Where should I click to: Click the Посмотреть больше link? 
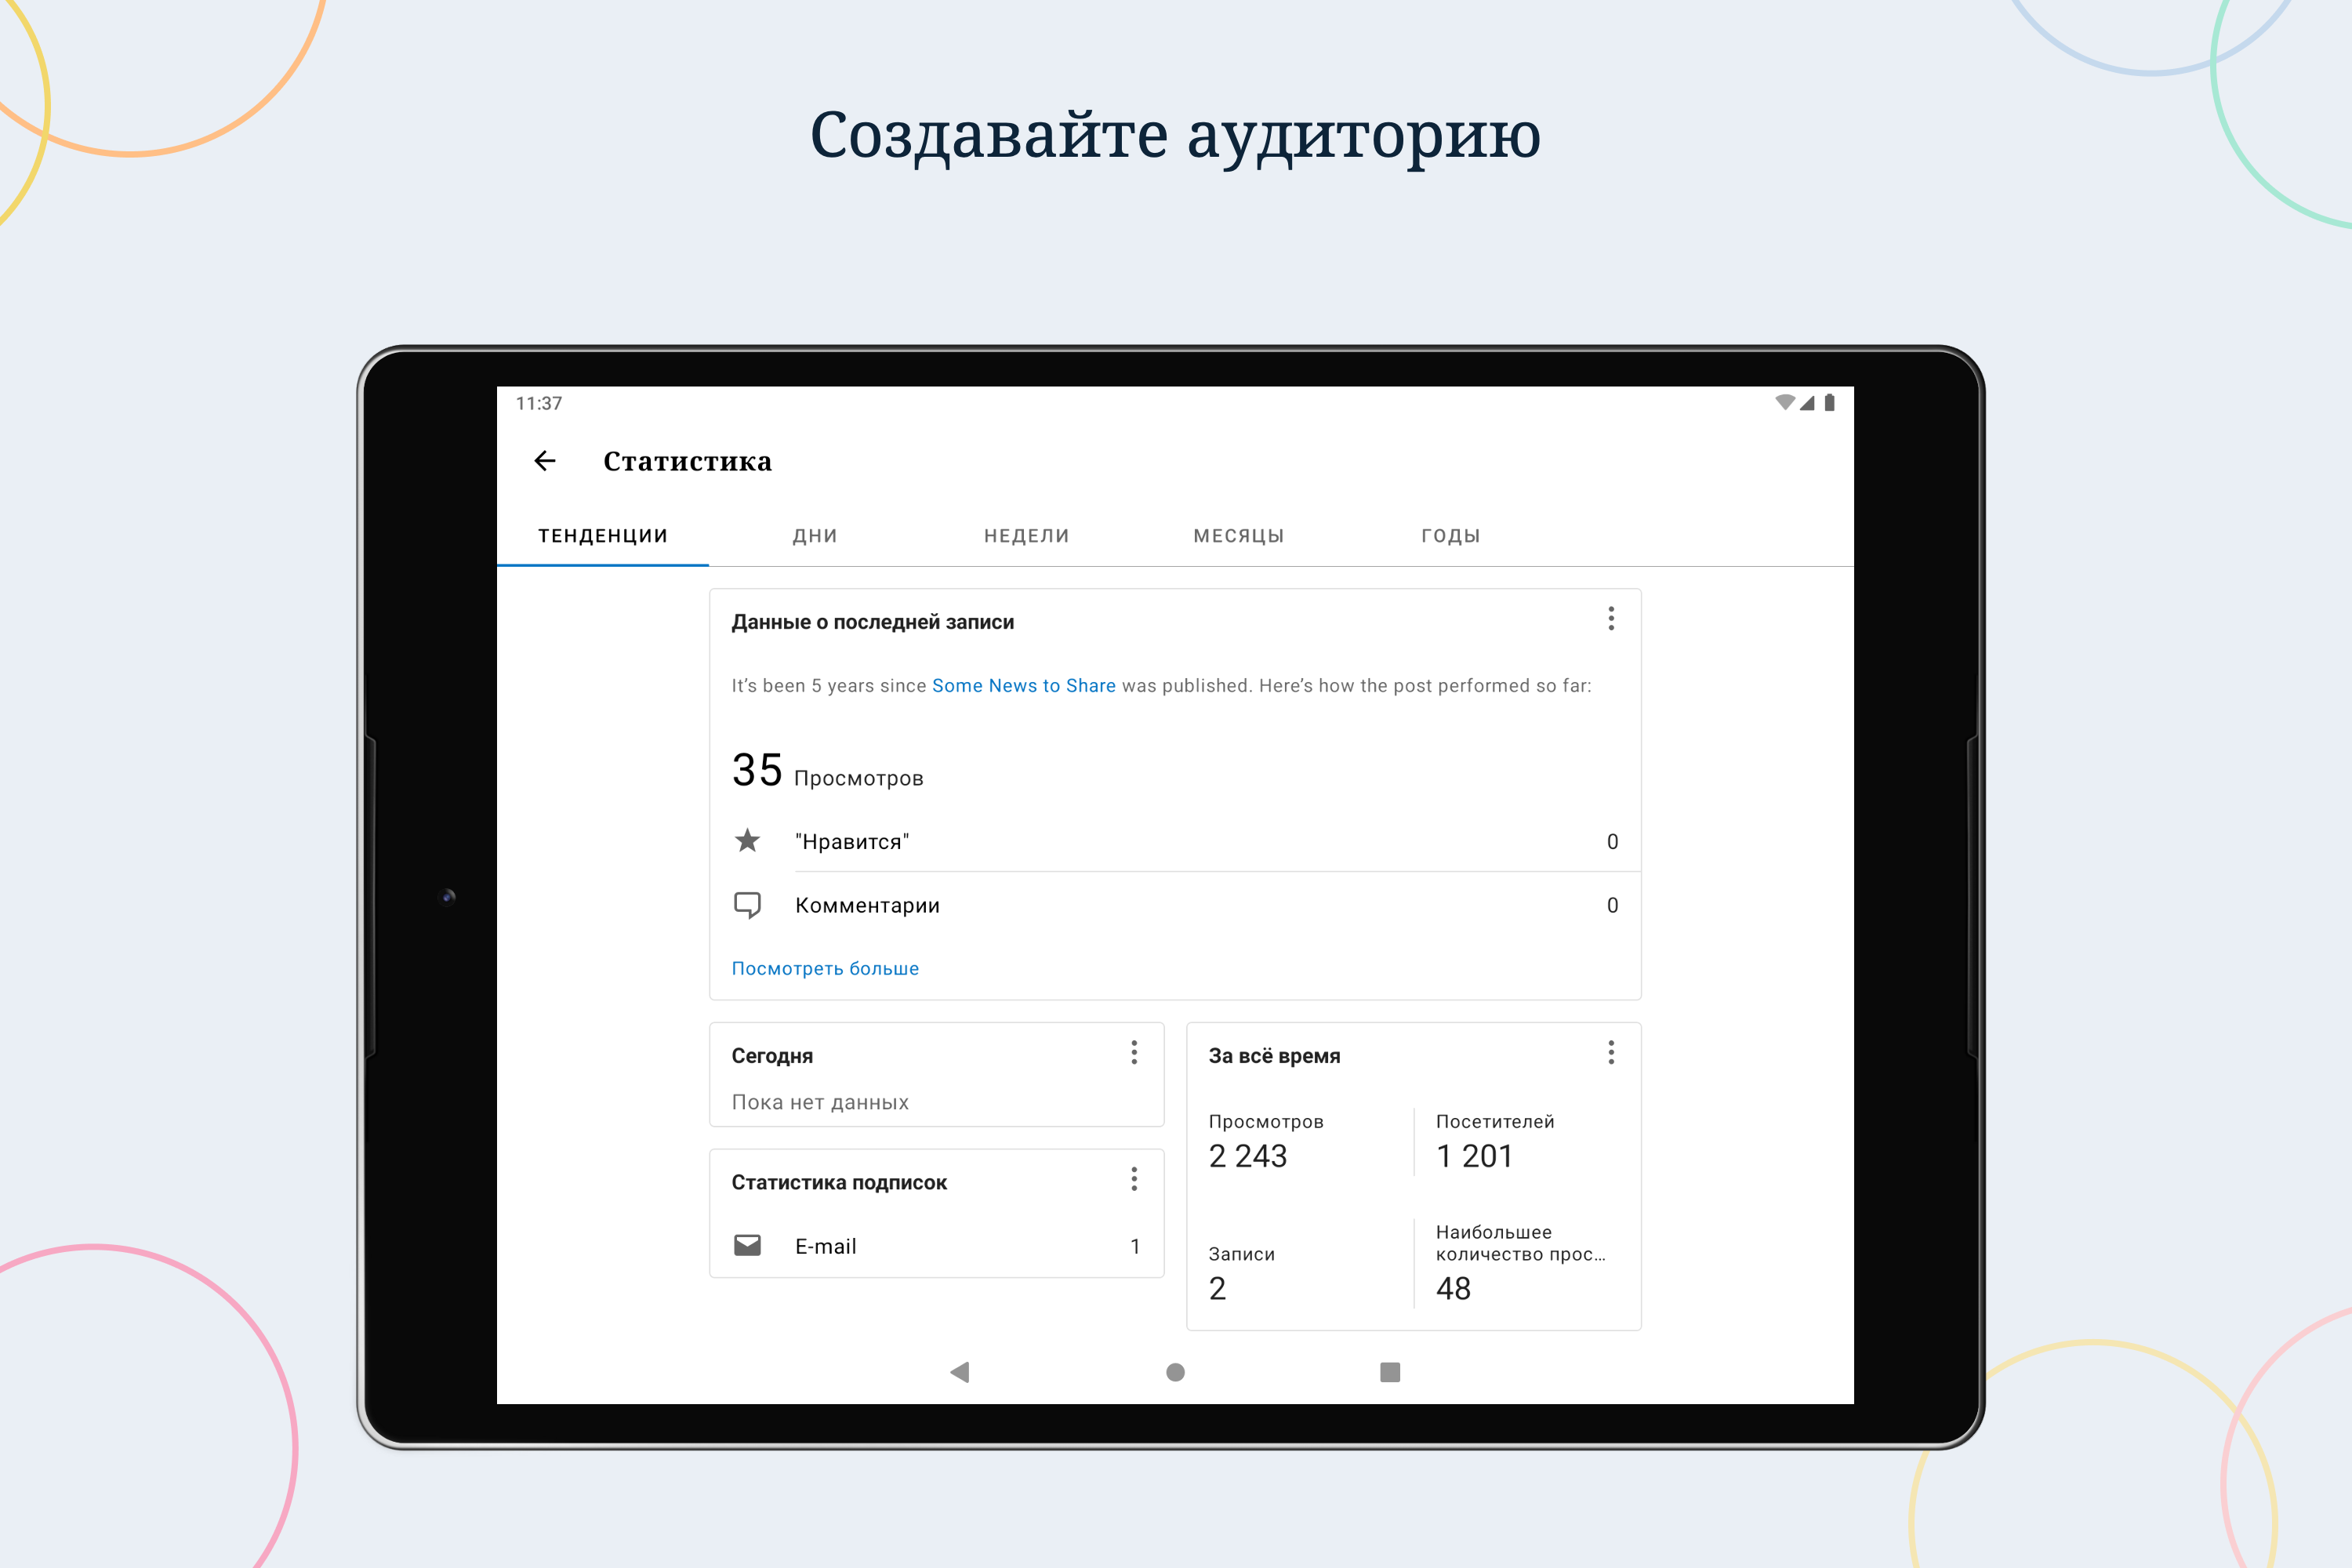pyautogui.click(x=825, y=969)
